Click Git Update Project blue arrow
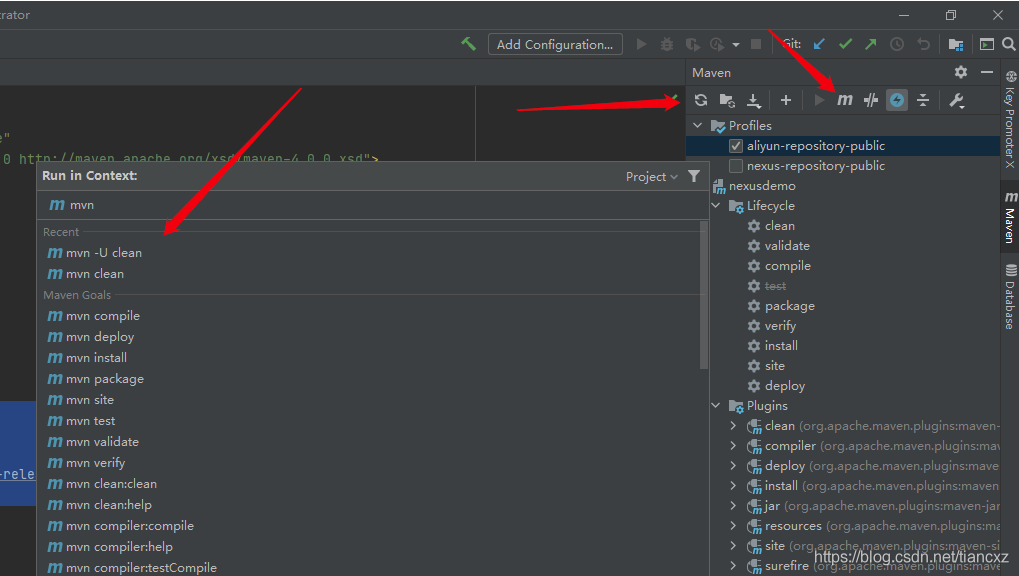Screen dimensions: 1019x576 (819, 44)
